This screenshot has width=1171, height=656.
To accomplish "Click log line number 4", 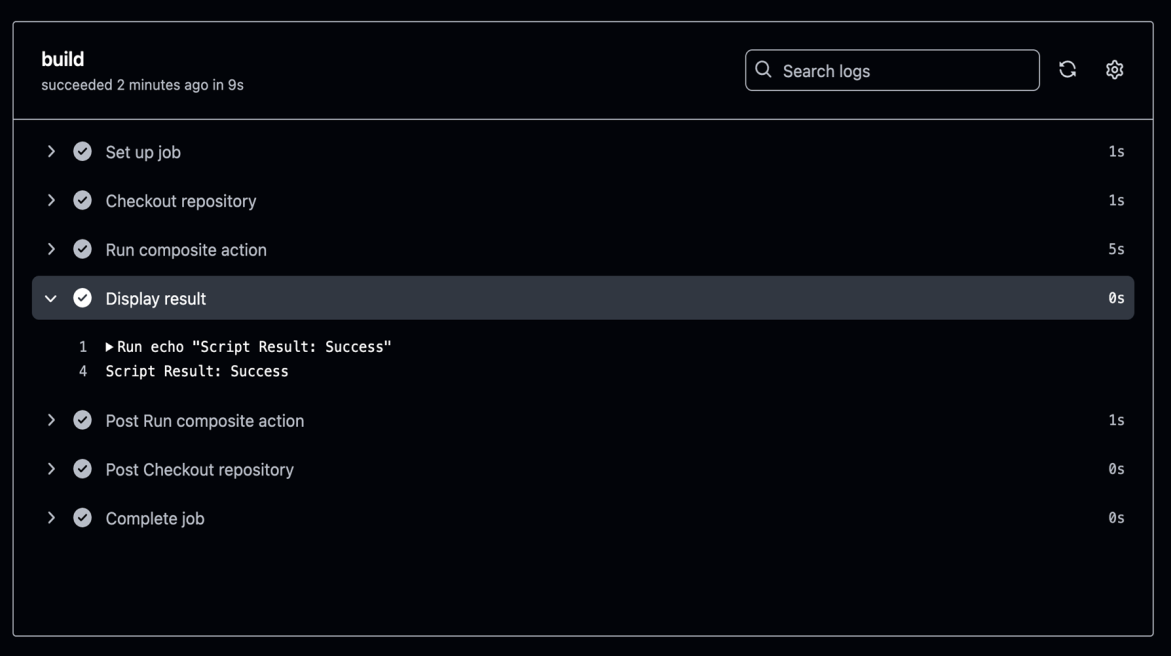I will (83, 371).
